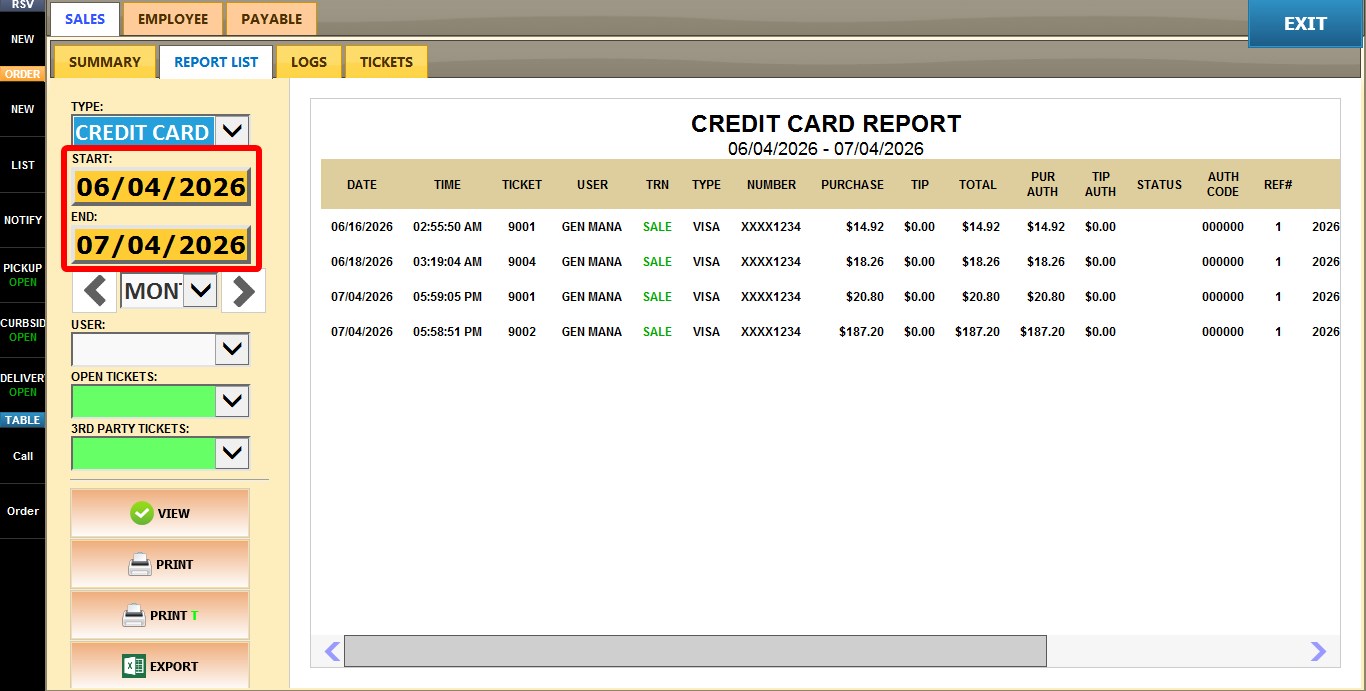Image resolution: width=1366 pixels, height=691 pixels.
Task: Click Order in the left sidebar
Action: tap(22, 511)
